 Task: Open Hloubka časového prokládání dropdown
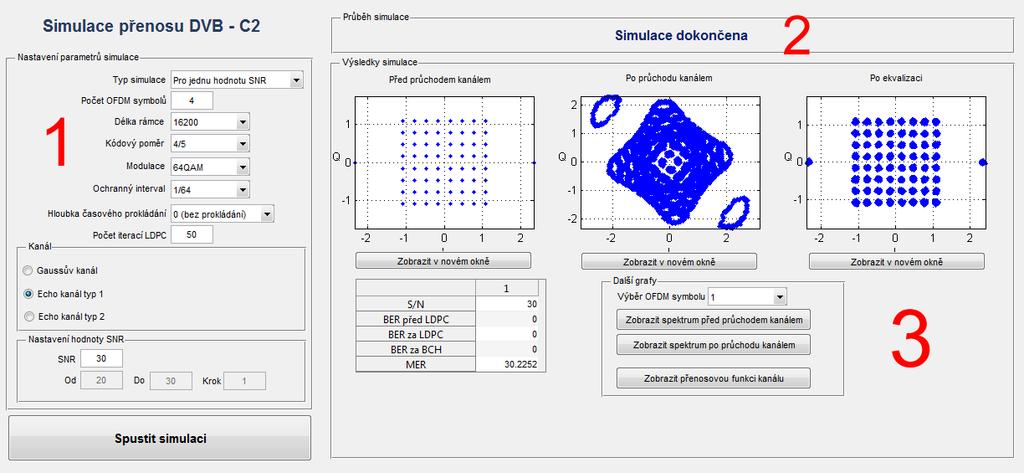pos(223,214)
